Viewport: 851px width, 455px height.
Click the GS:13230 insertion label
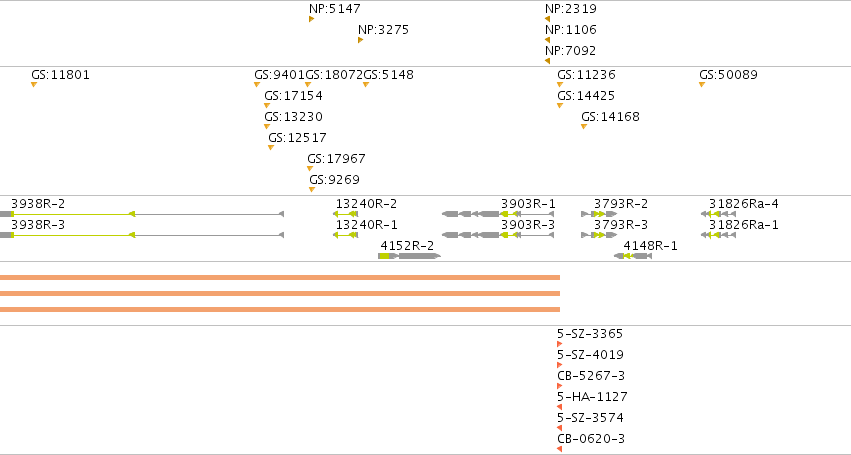(x=293, y=117)
